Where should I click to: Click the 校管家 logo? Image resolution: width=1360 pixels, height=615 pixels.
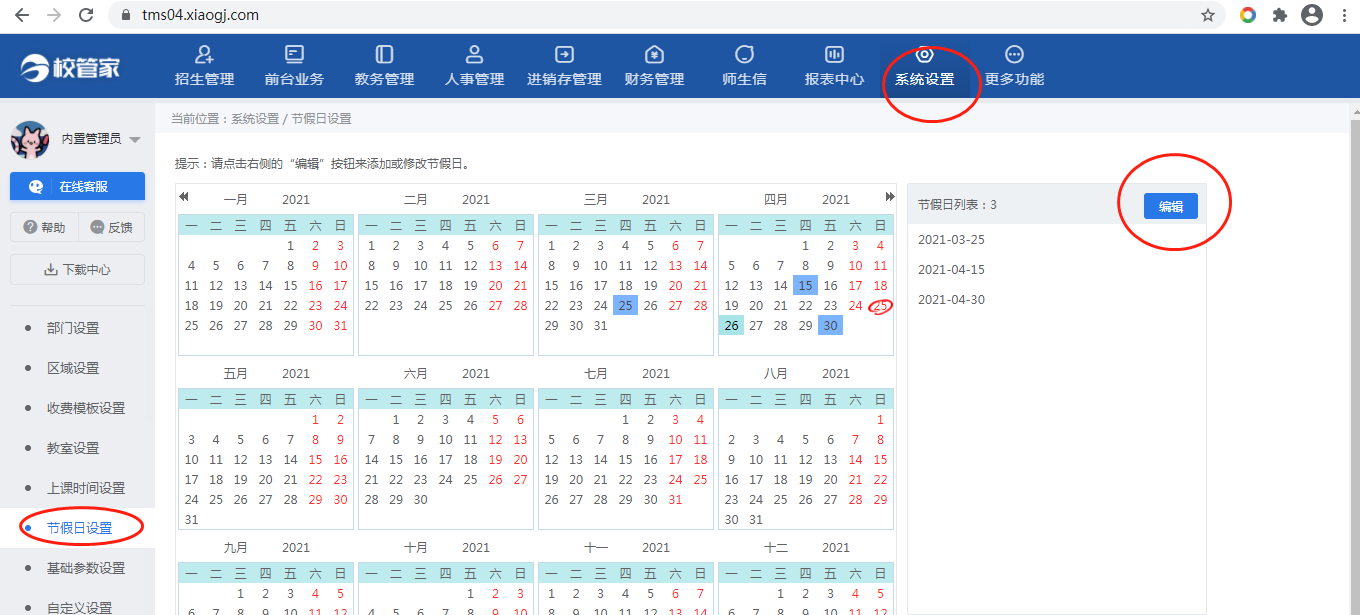point(70,67)
